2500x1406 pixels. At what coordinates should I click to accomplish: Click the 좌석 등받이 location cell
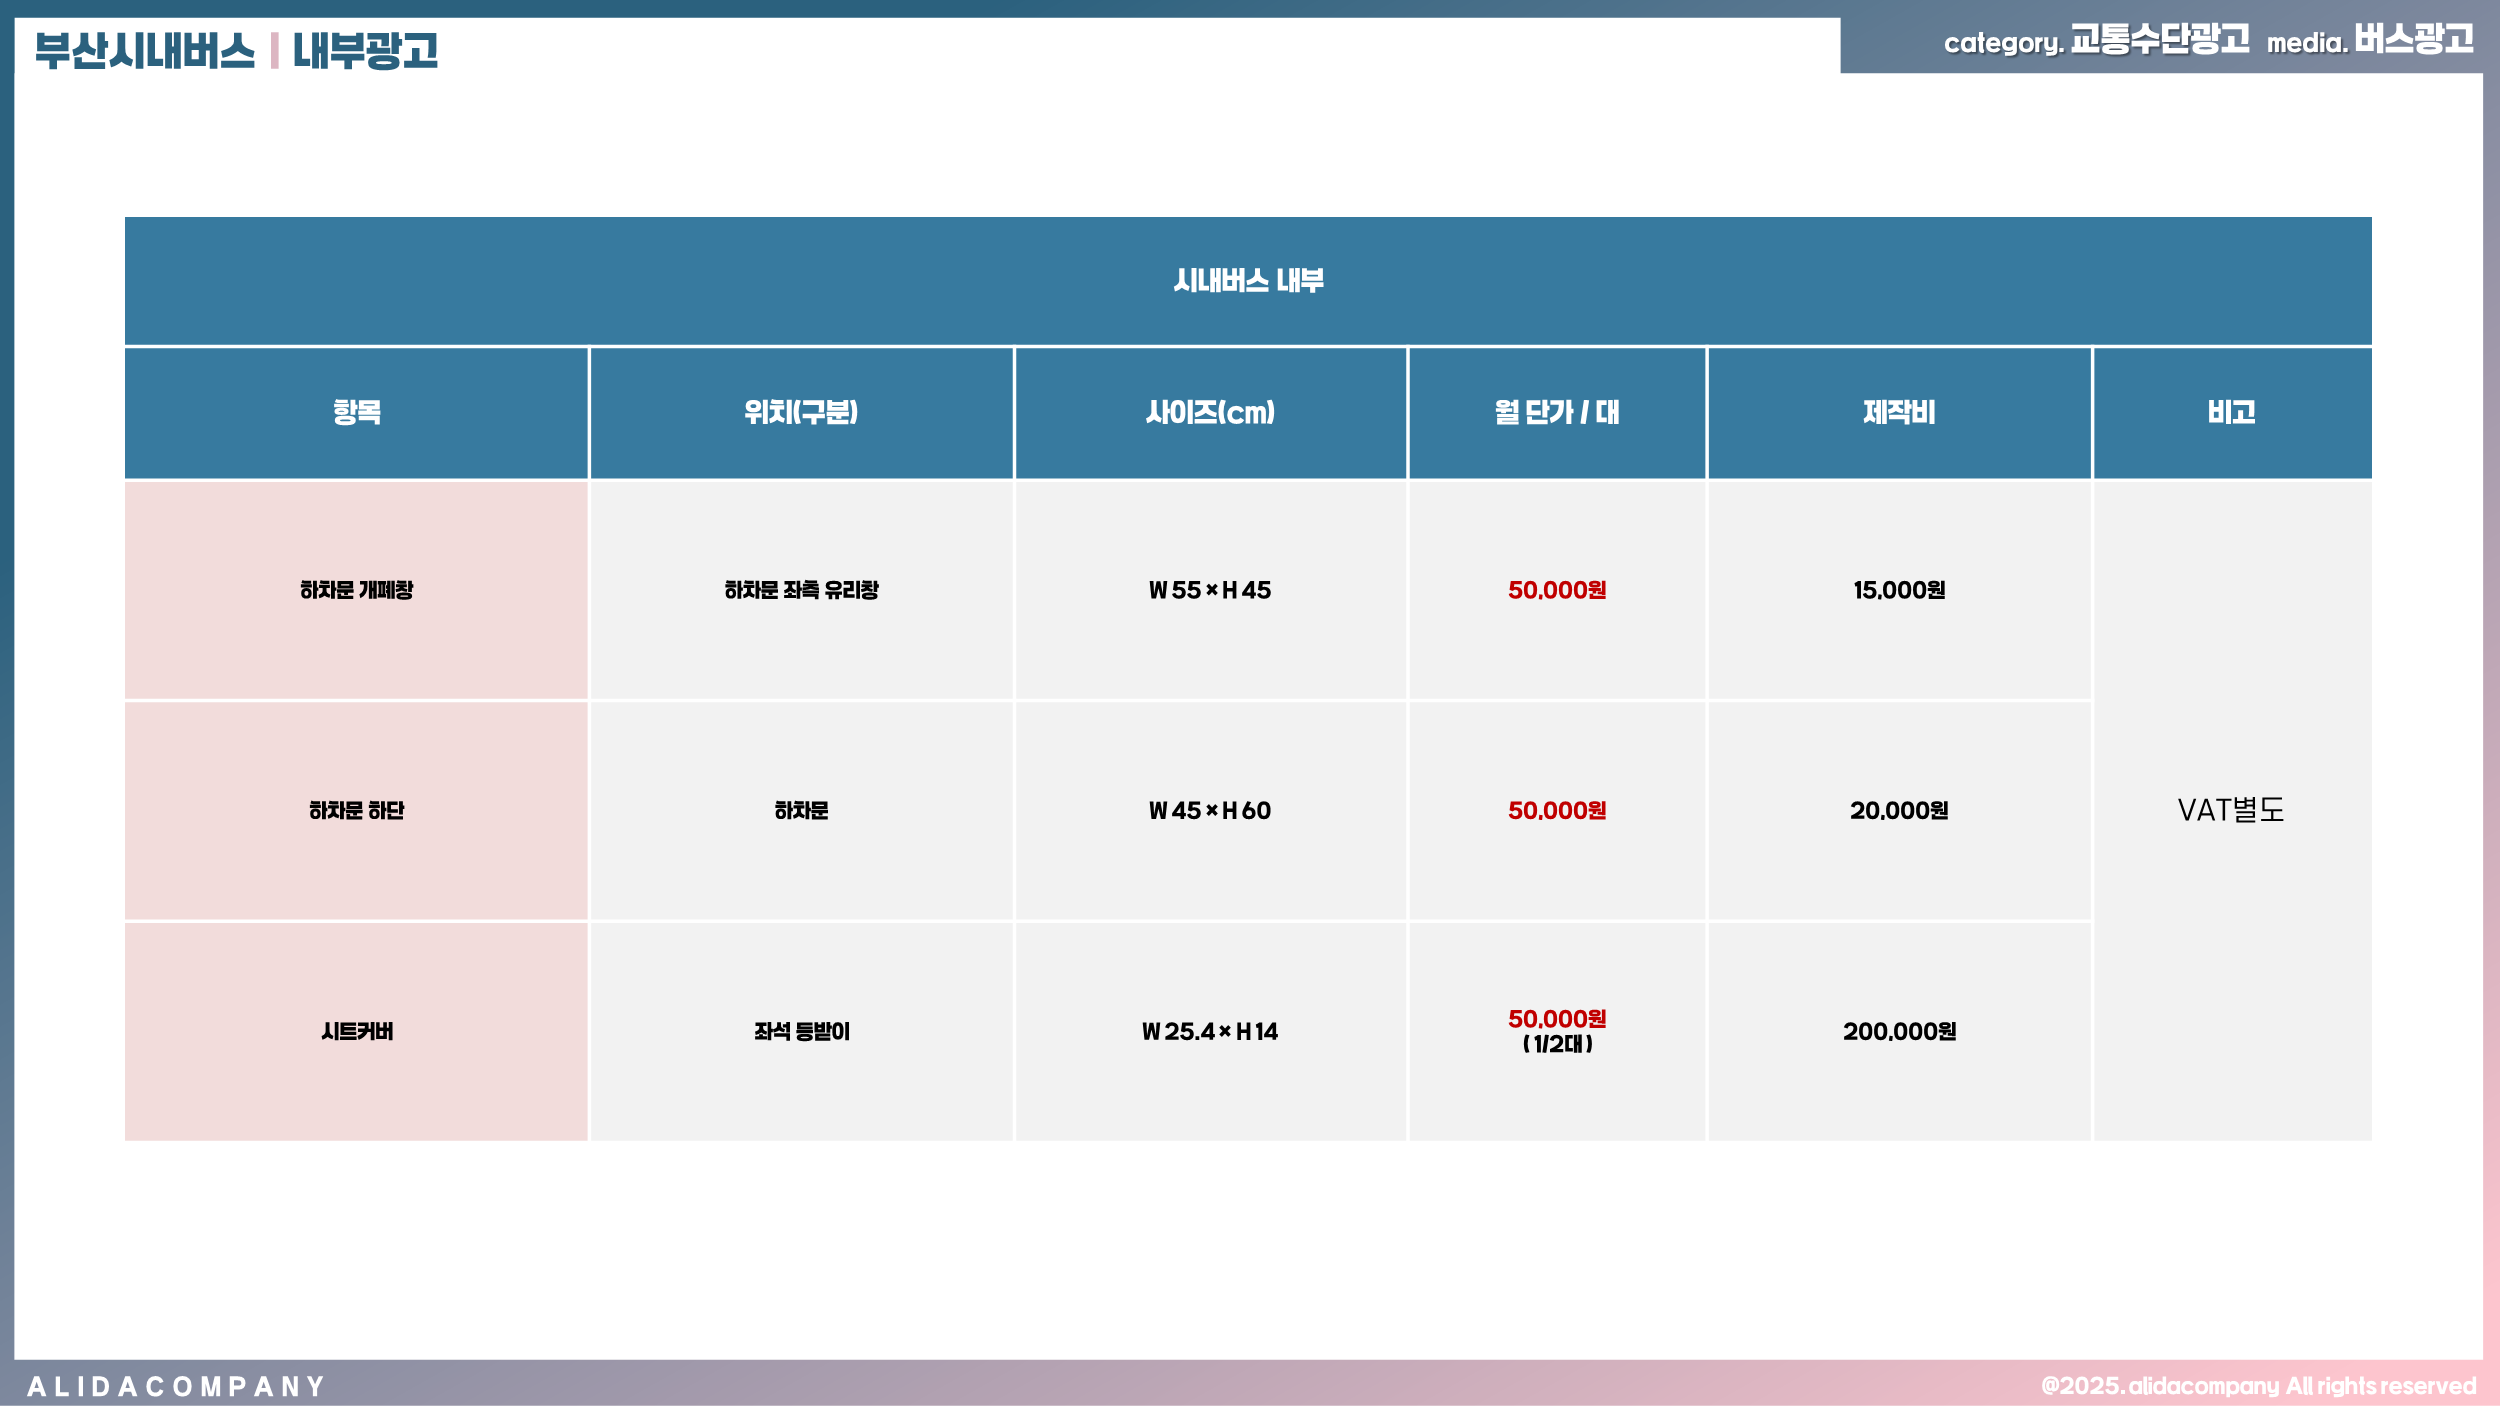coord(801,1031)
